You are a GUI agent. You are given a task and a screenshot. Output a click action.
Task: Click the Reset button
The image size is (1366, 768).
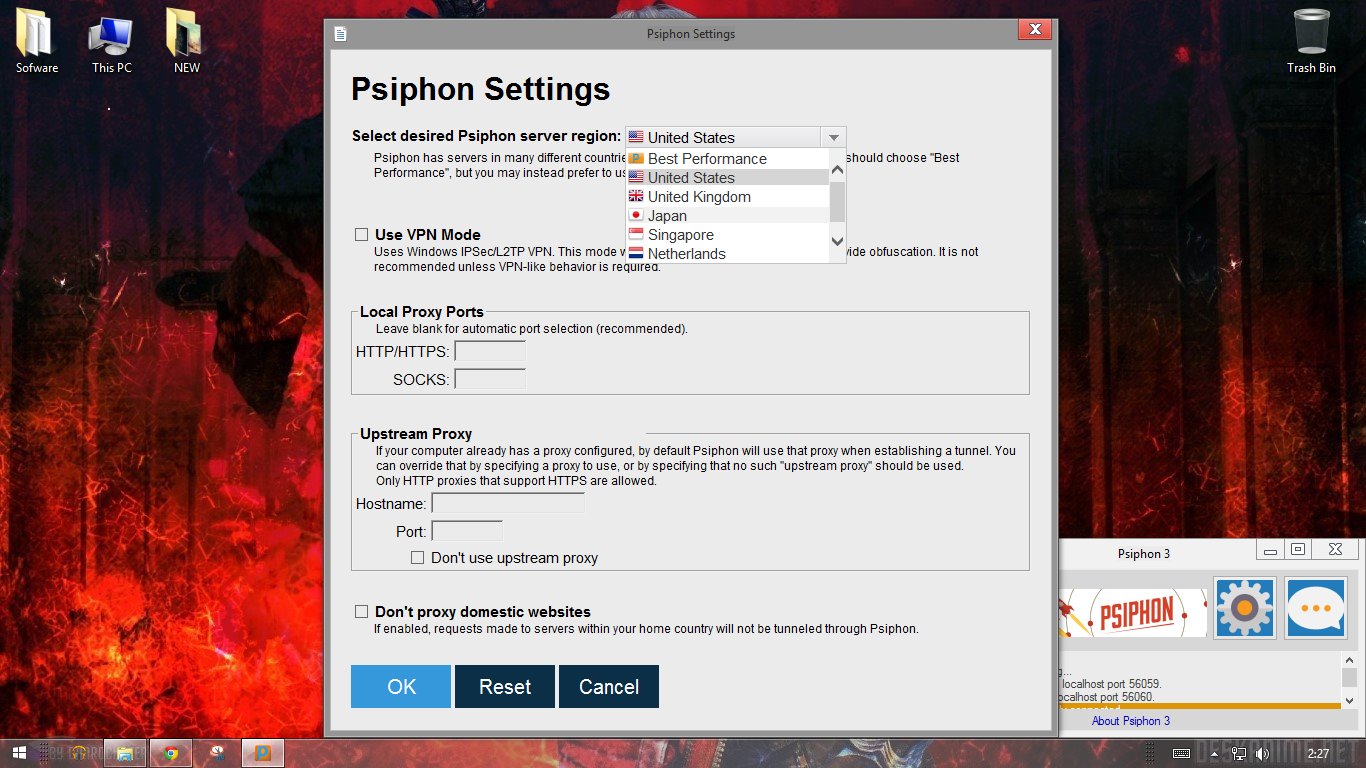[505, 687]
